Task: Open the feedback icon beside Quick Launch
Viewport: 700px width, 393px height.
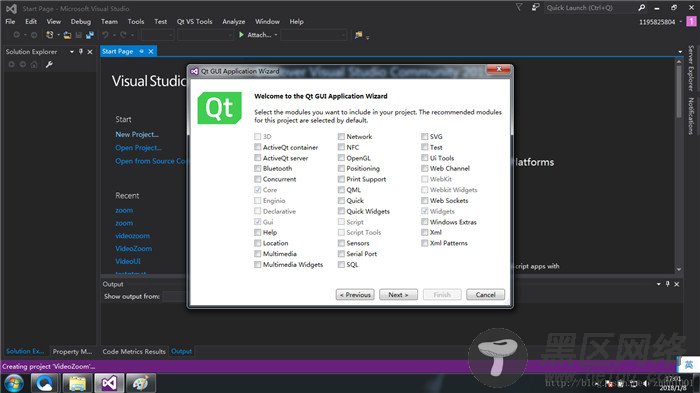Action: (x=535, y=7)
